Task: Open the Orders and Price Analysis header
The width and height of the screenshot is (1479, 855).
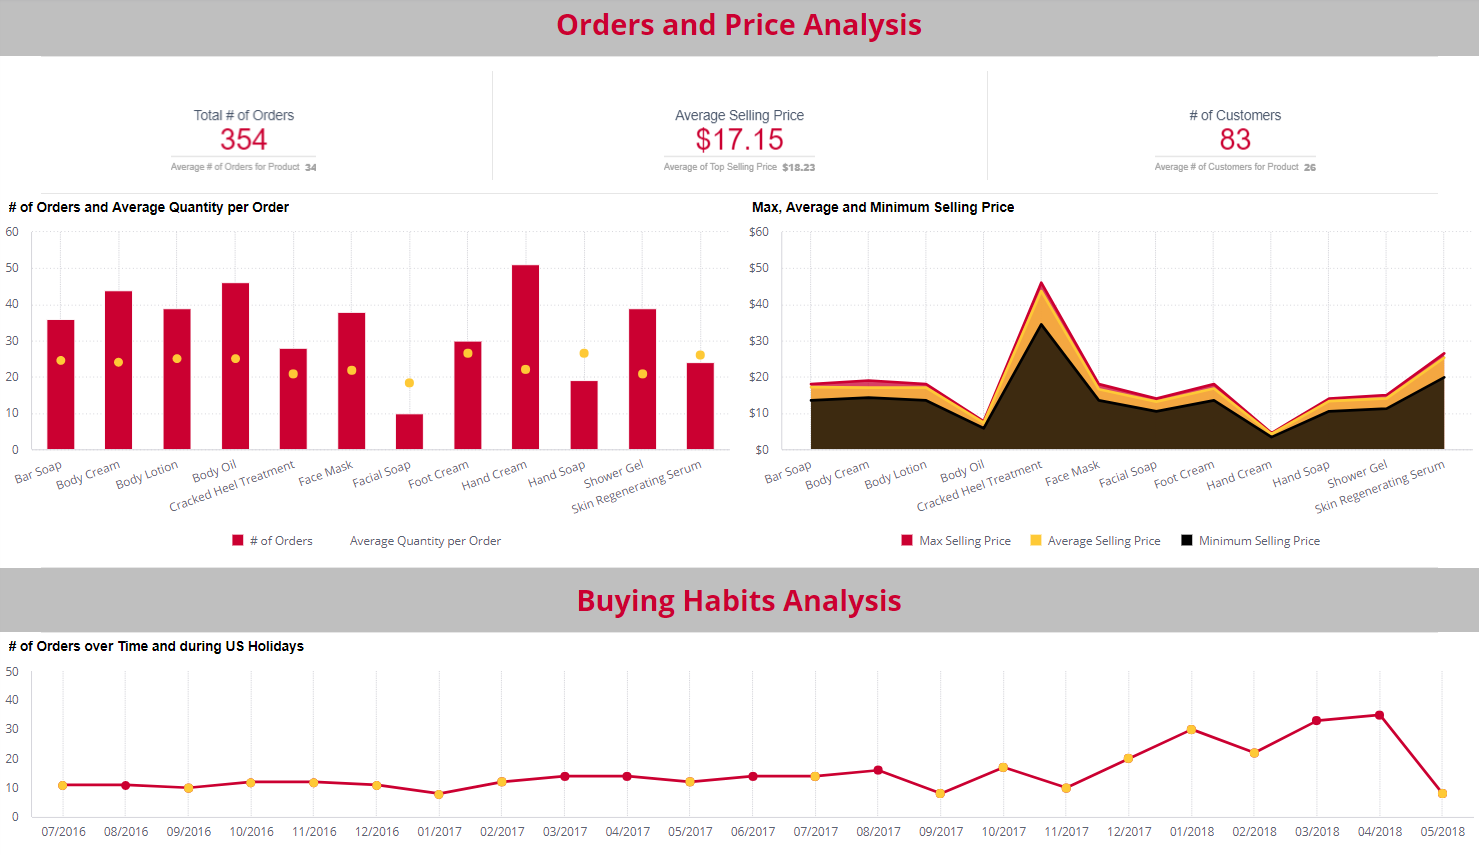Action: pyautogui.click(x=739, y=25)
